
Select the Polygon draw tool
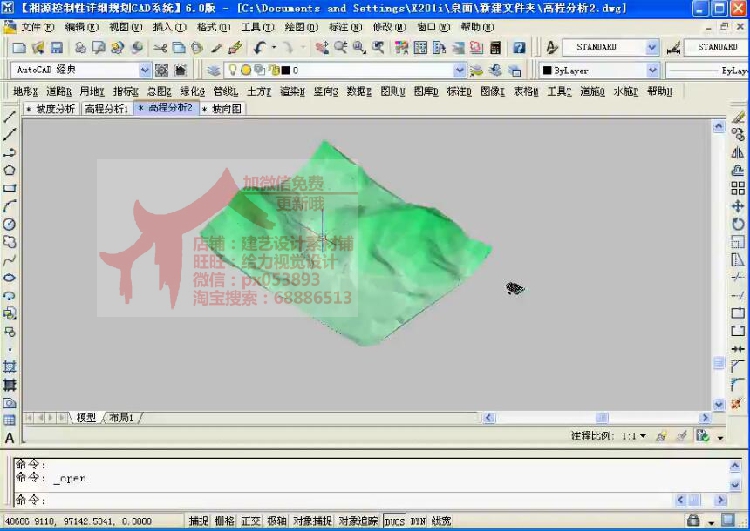pyautogui.click(x=10, y=170)
